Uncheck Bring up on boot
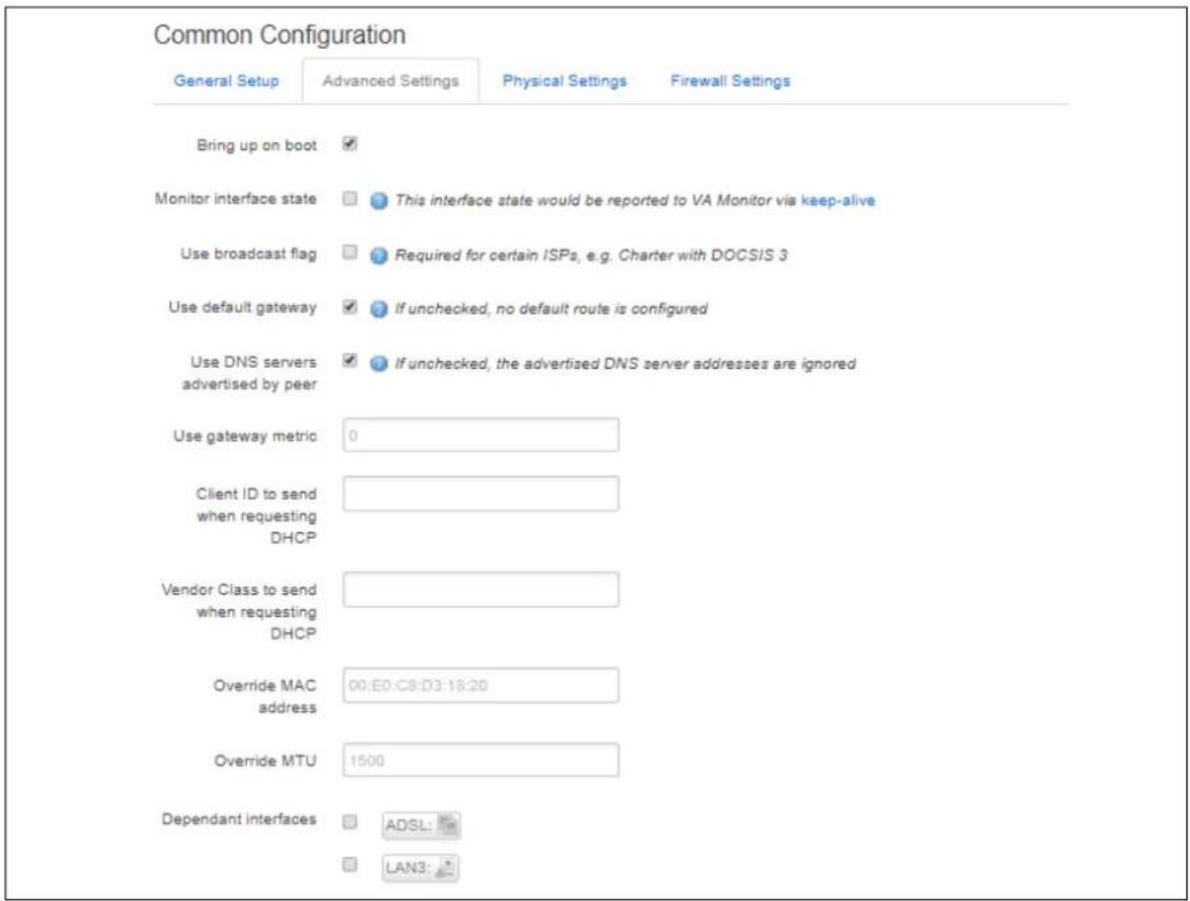This screenshot has width=1190, height=901. coord(350,143)
